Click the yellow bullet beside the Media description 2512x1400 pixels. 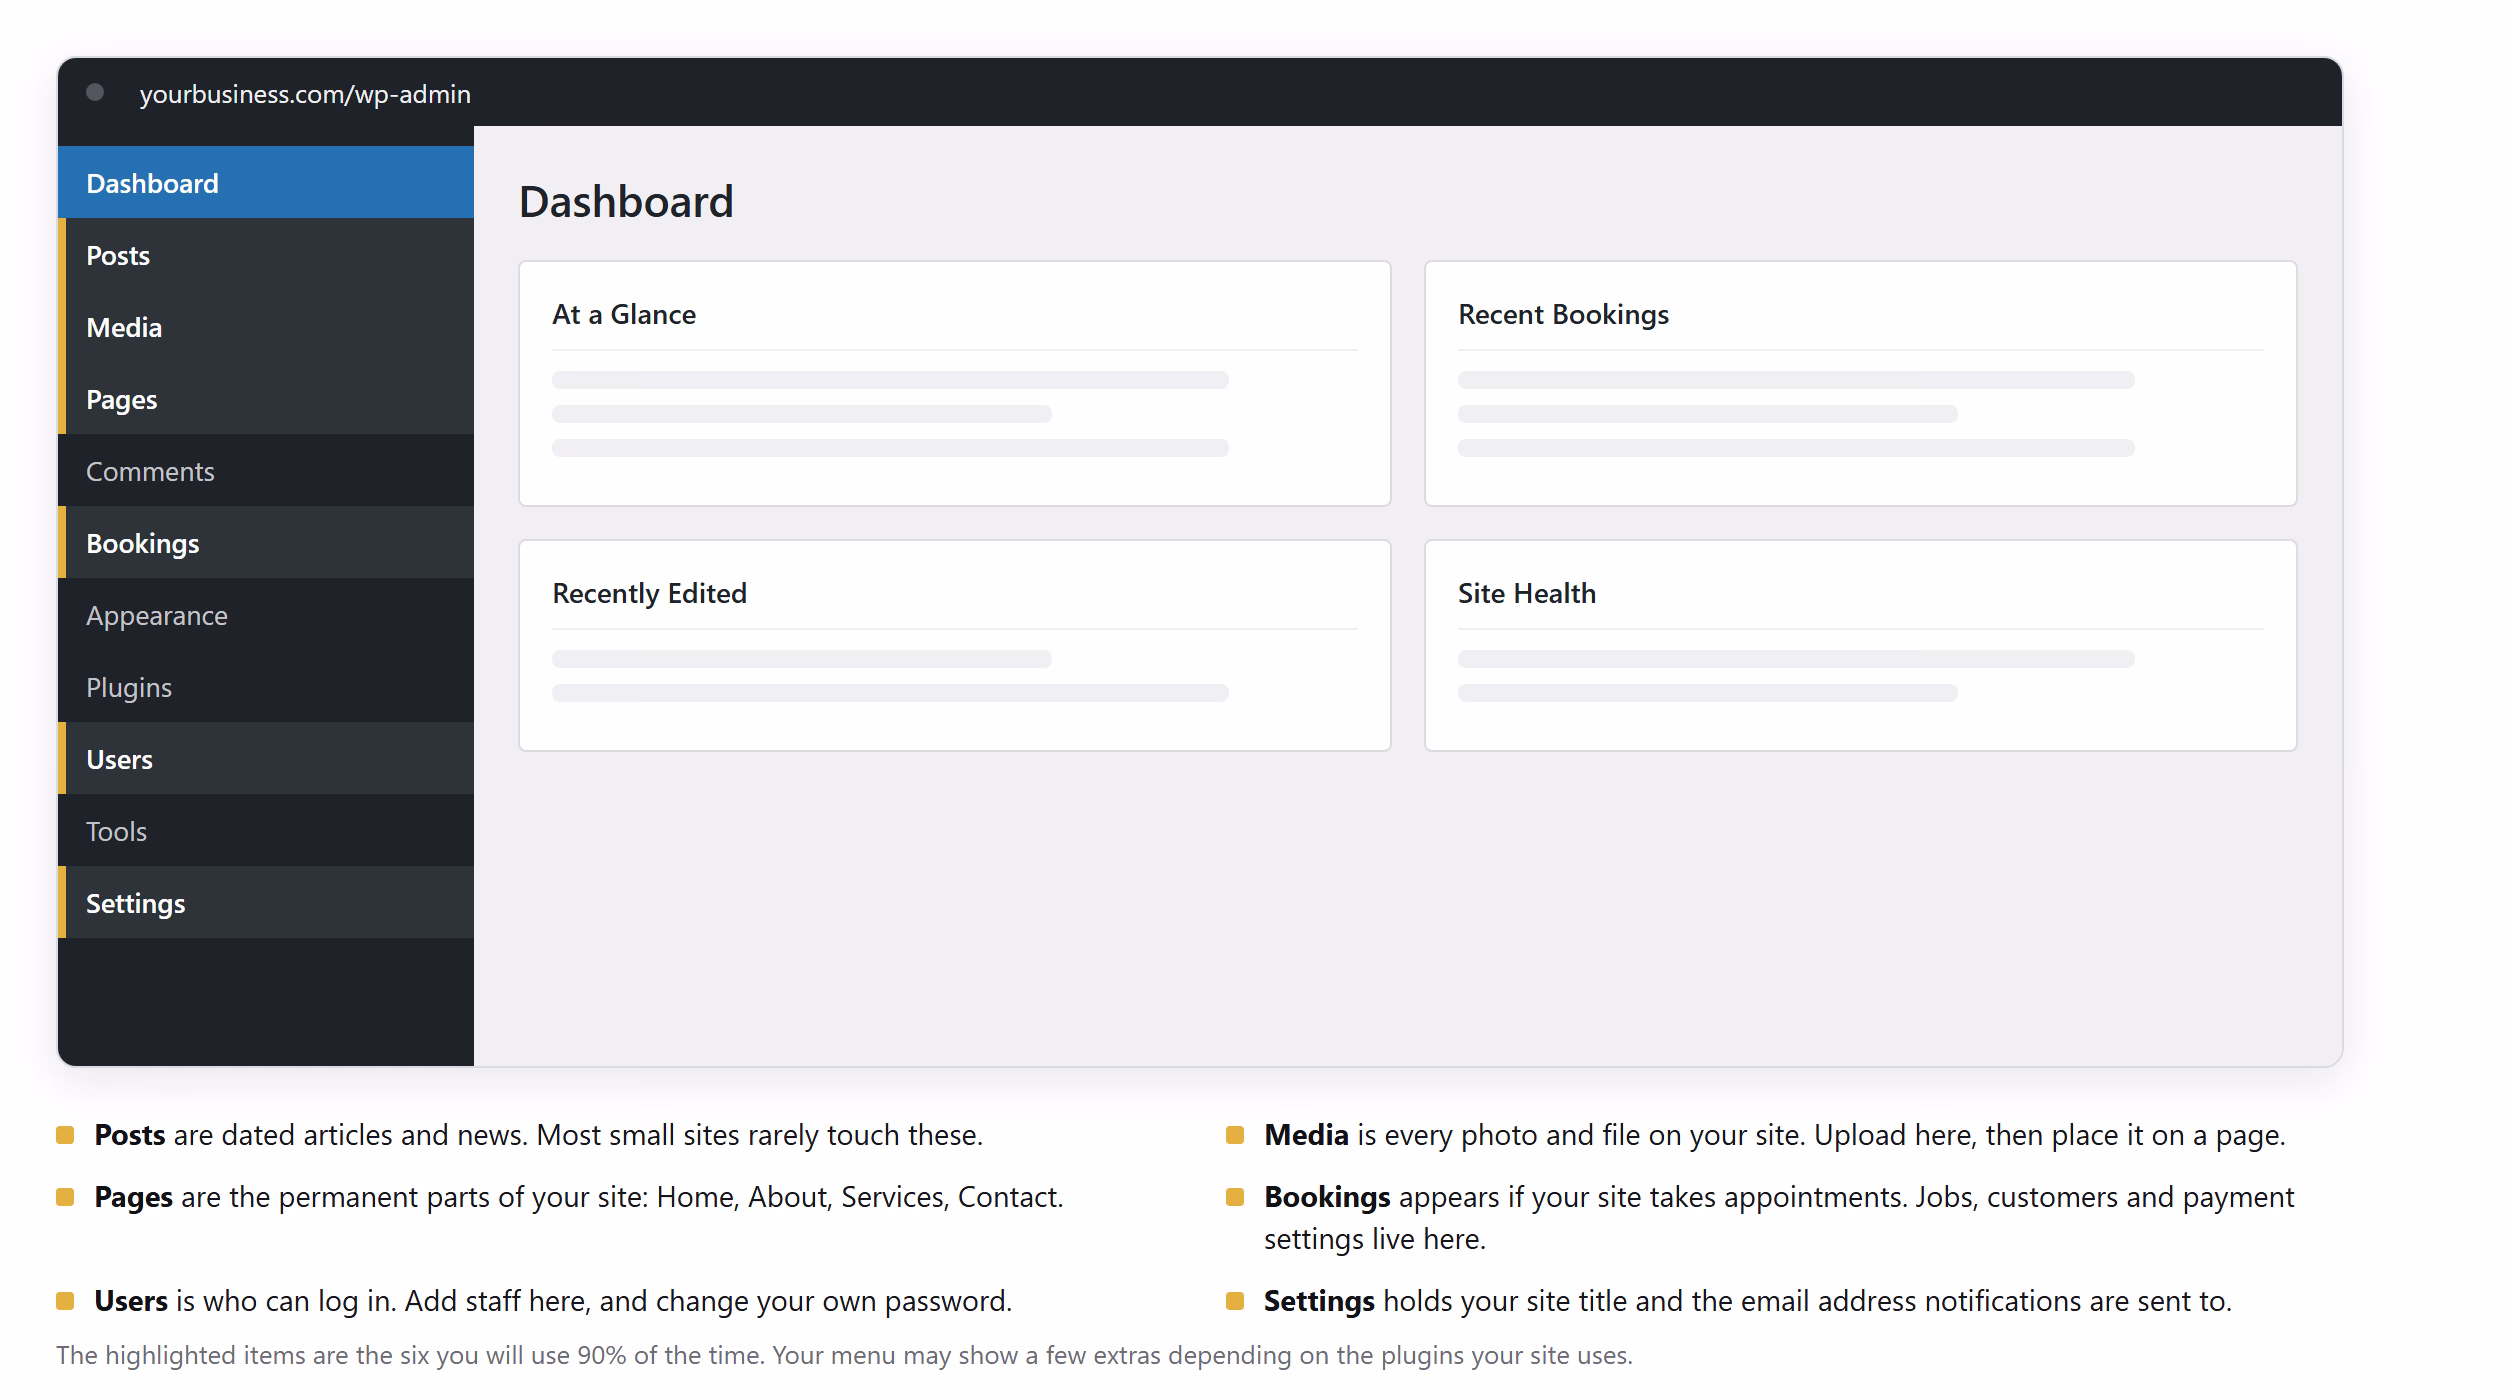pos(1235,1135)
